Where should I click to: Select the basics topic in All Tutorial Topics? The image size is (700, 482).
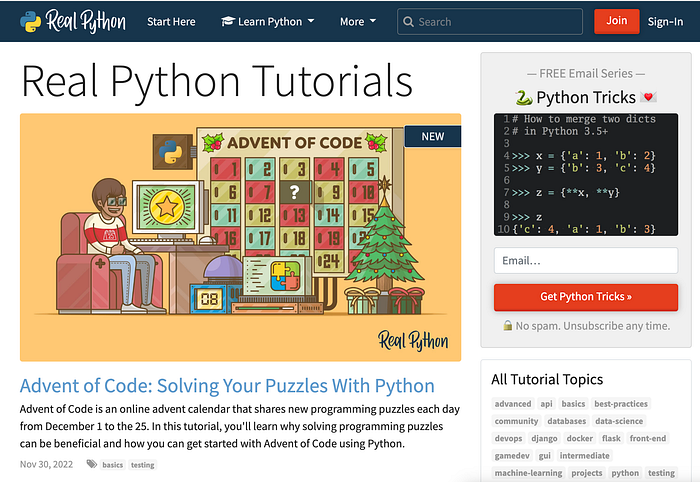573,404
